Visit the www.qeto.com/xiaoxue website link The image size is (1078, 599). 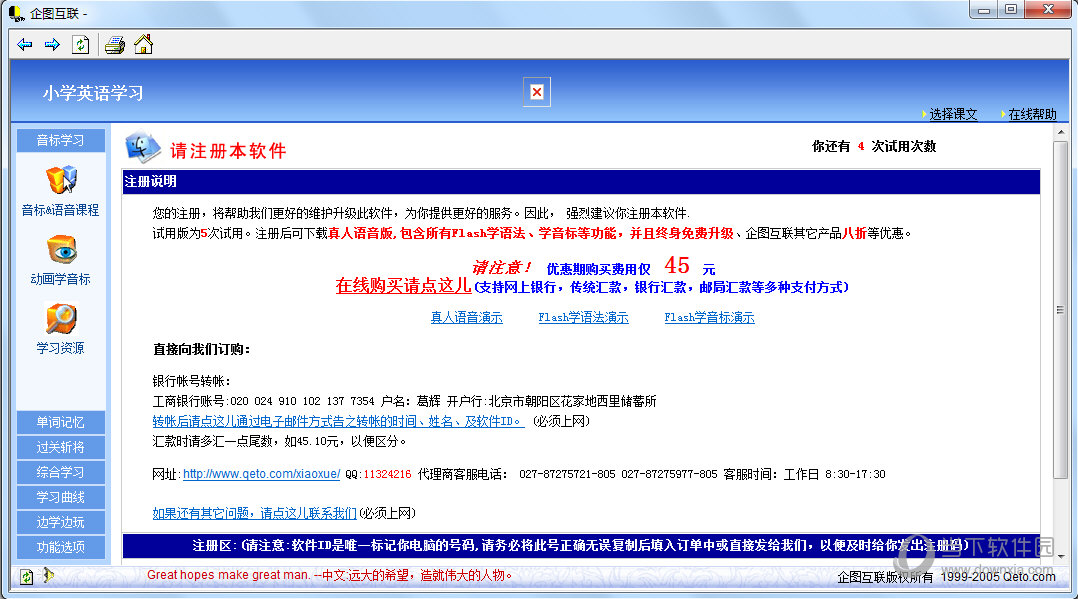[261, 474]
